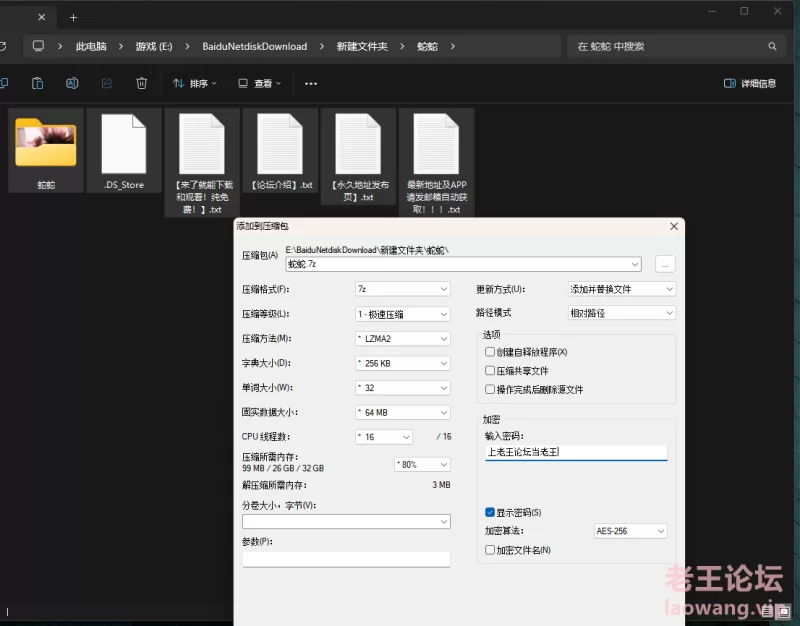Select the 【论坛介绍】.txt file
800x626 pixels.
point(280,151)
